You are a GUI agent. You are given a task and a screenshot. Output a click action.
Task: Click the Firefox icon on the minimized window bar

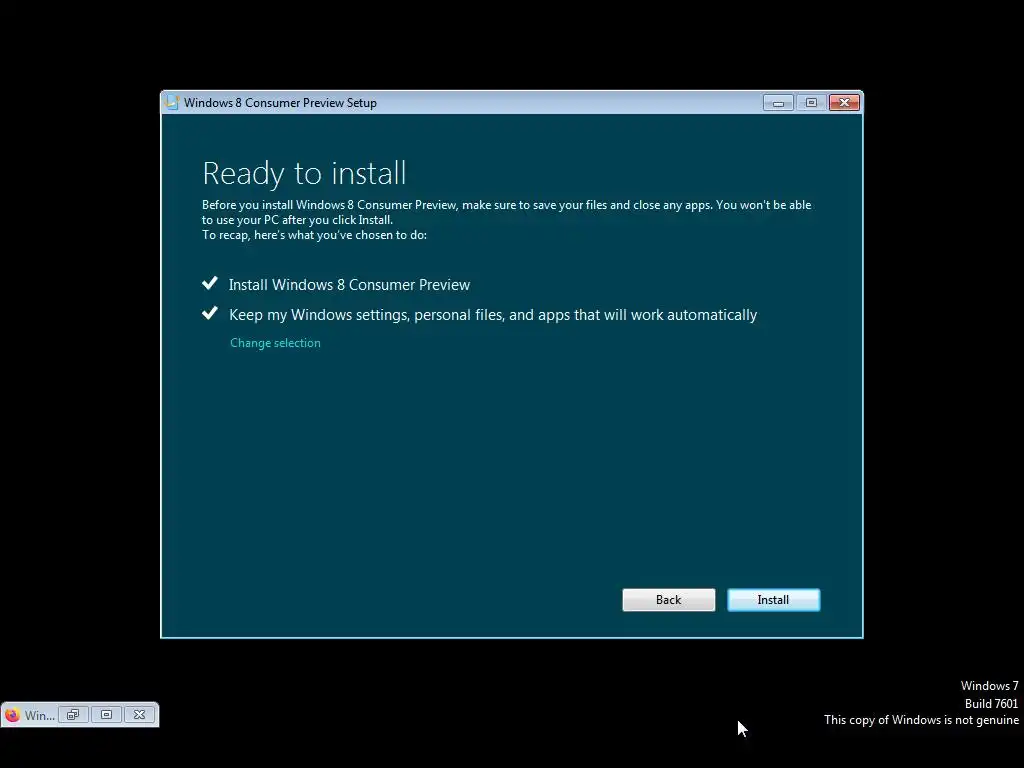[12, 715]
